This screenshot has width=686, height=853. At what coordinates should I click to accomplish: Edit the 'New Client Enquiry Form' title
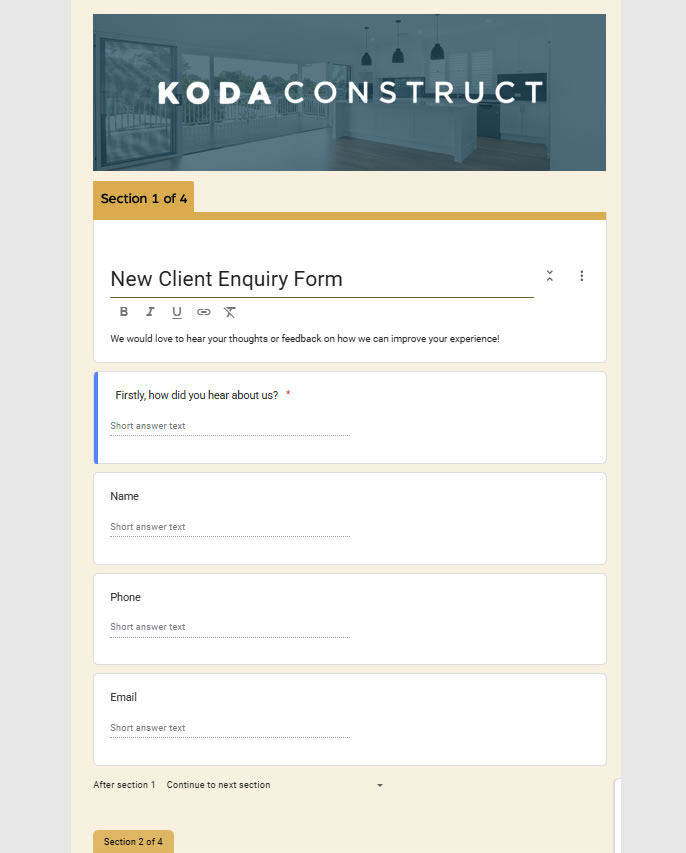227,279
